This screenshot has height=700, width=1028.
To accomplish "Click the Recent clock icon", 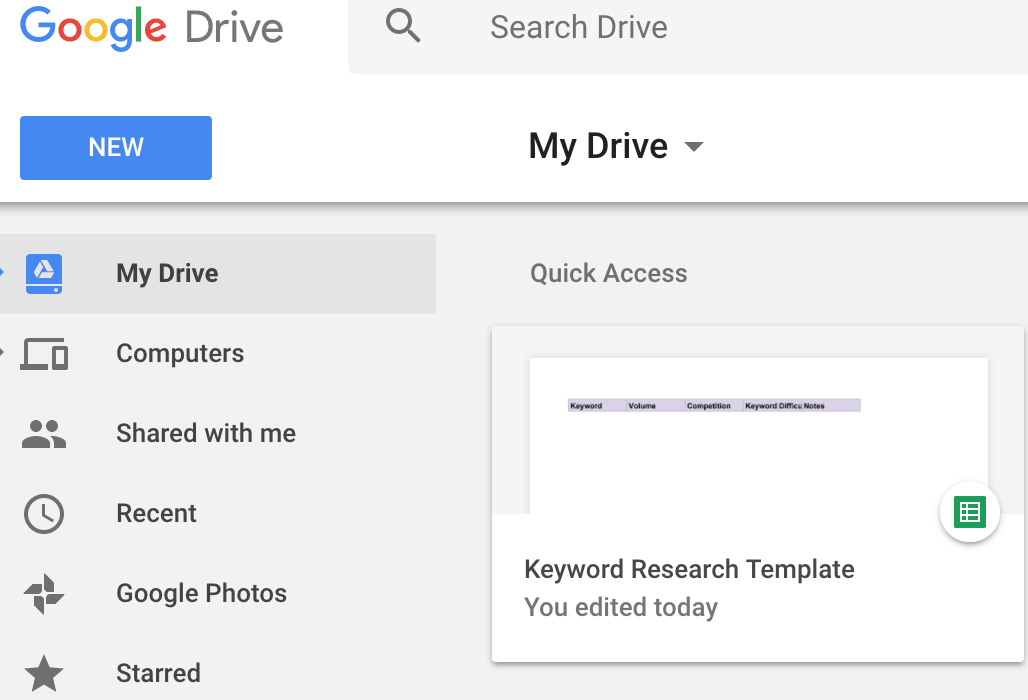I will coord(44,513).
